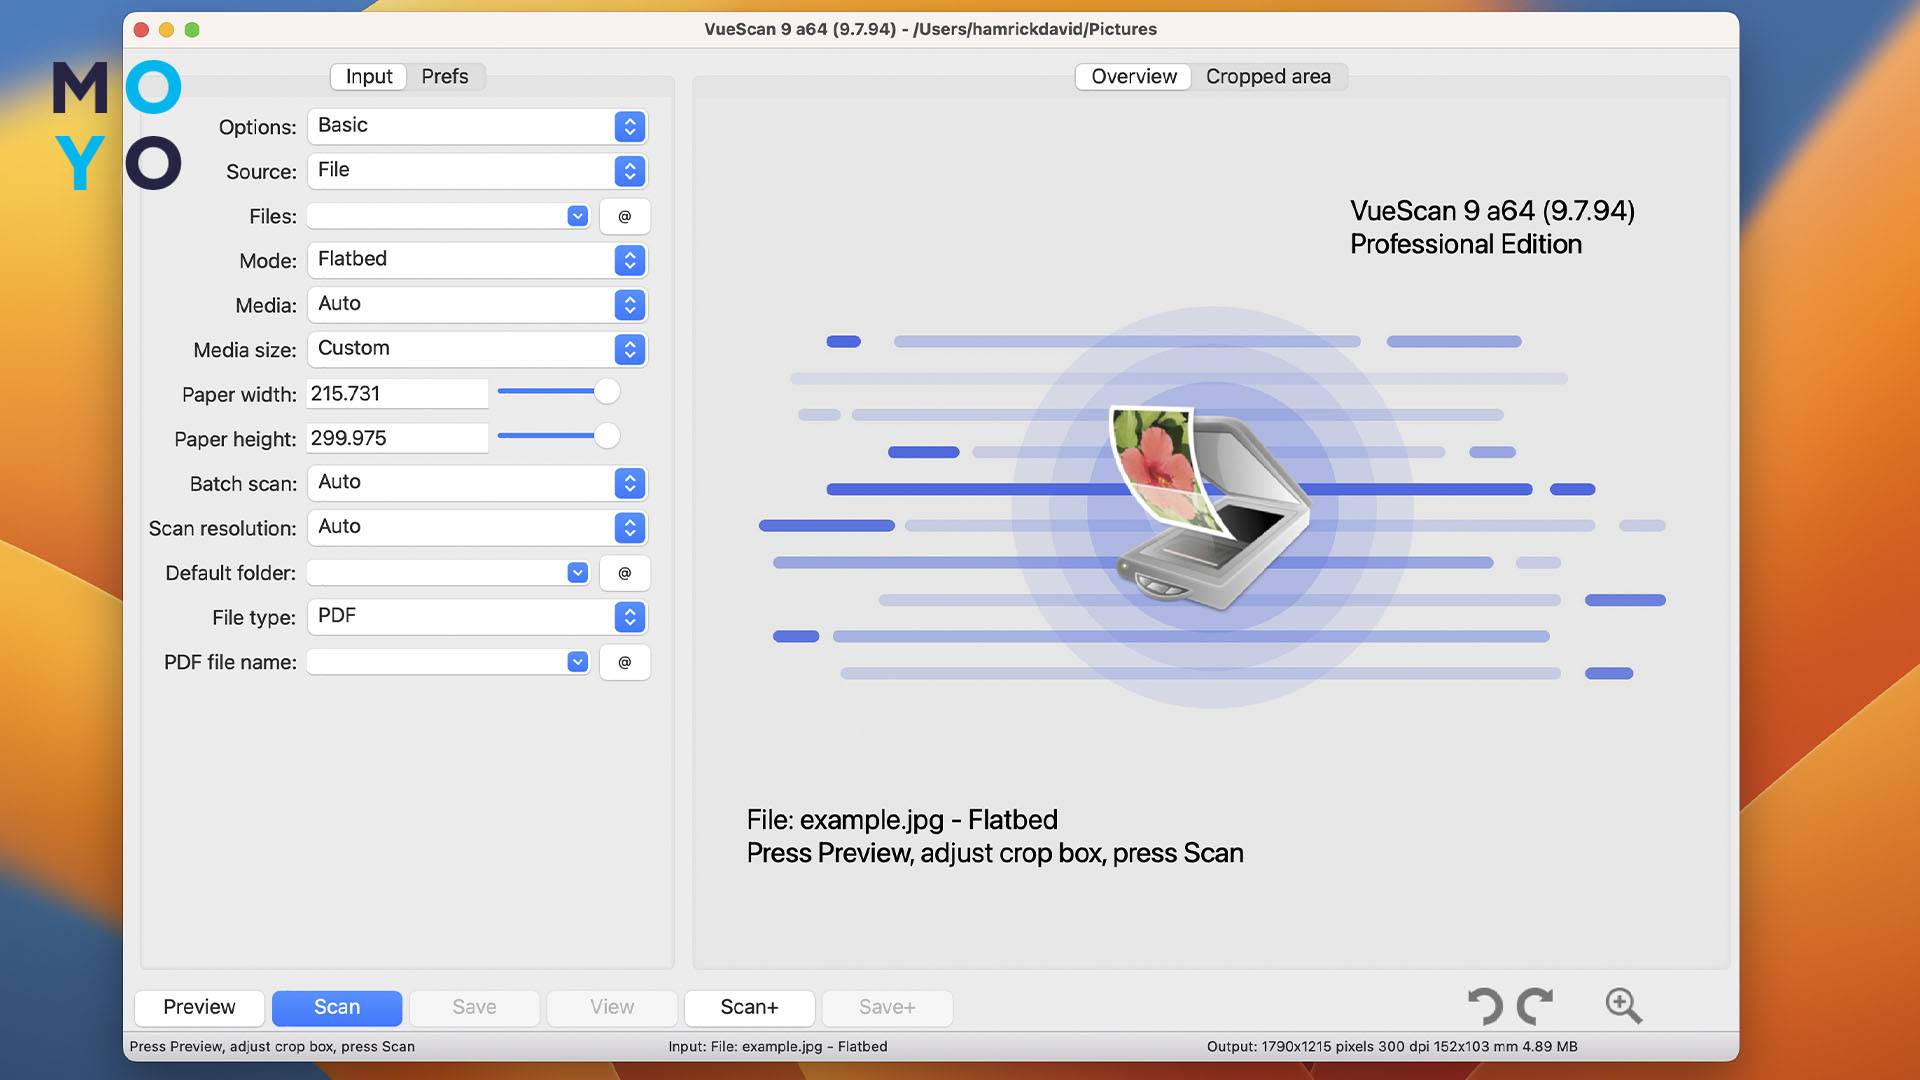Click the scanner illustration in Overview
The width and height of the screenshot is (1920, 1080).
tap(1210, 508)
